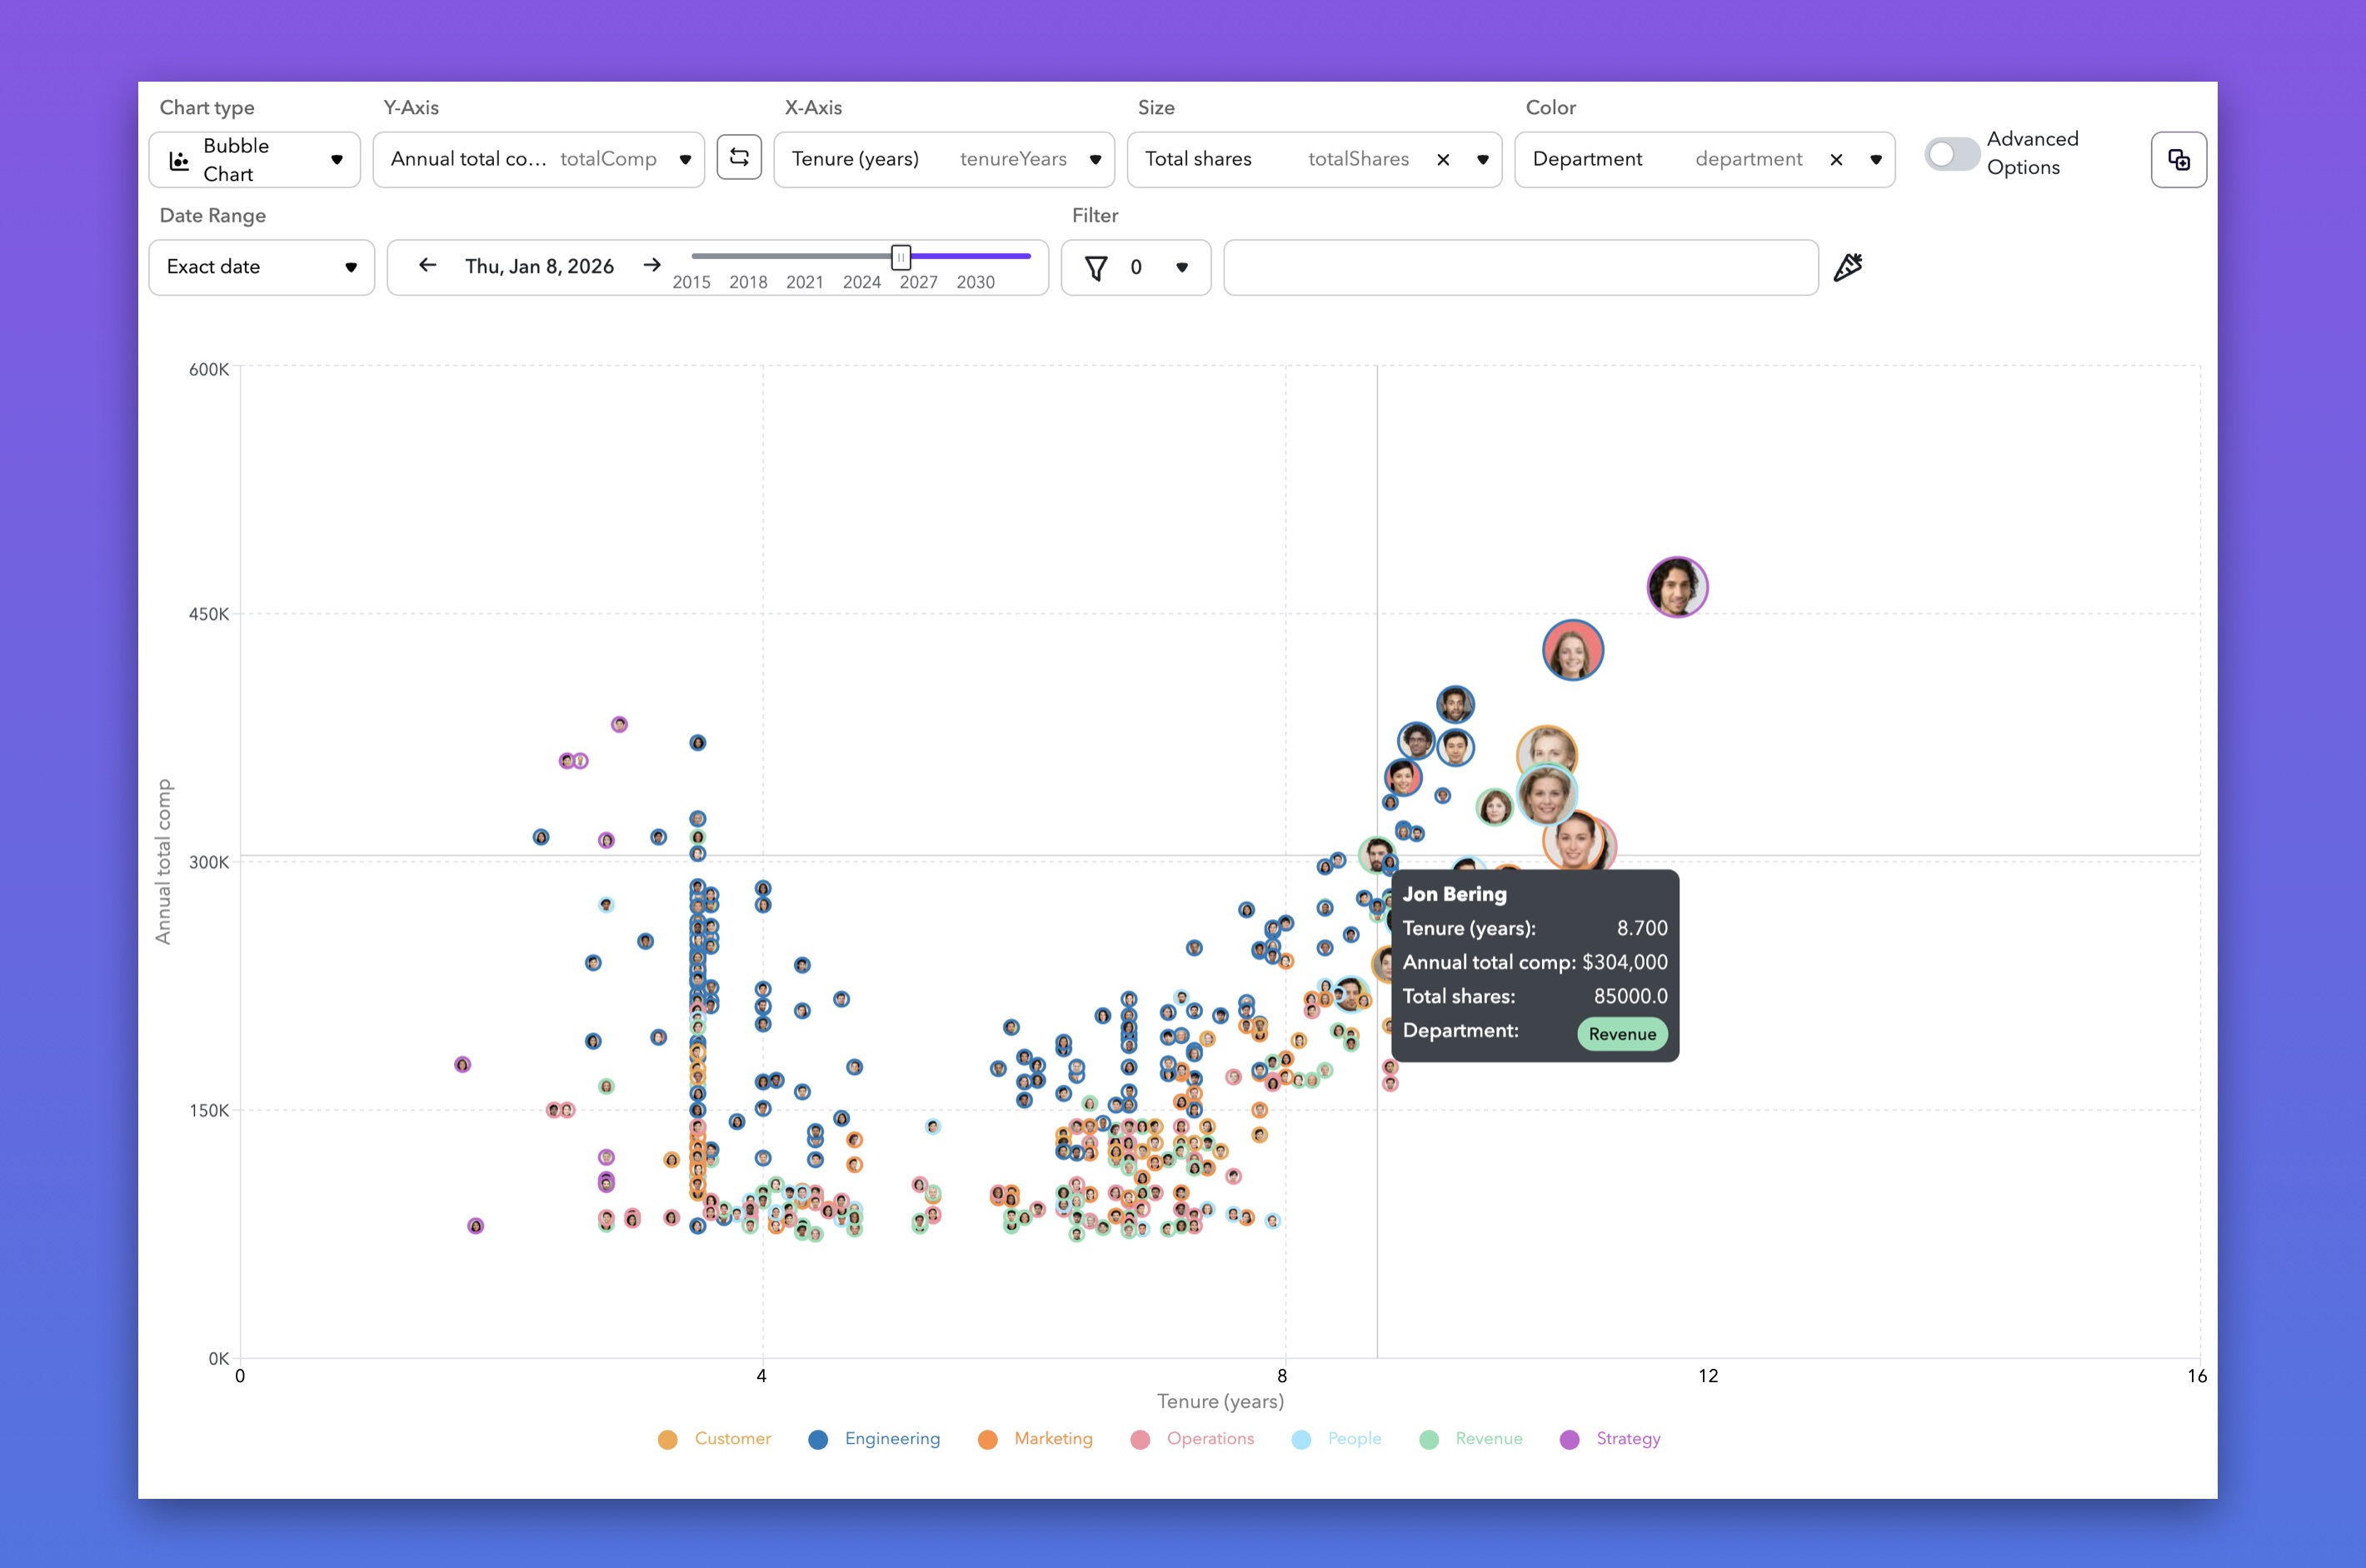Open the Y-Axis Annual total comp dropdown
This screenshot has height=1568, width=2366.
539,160
